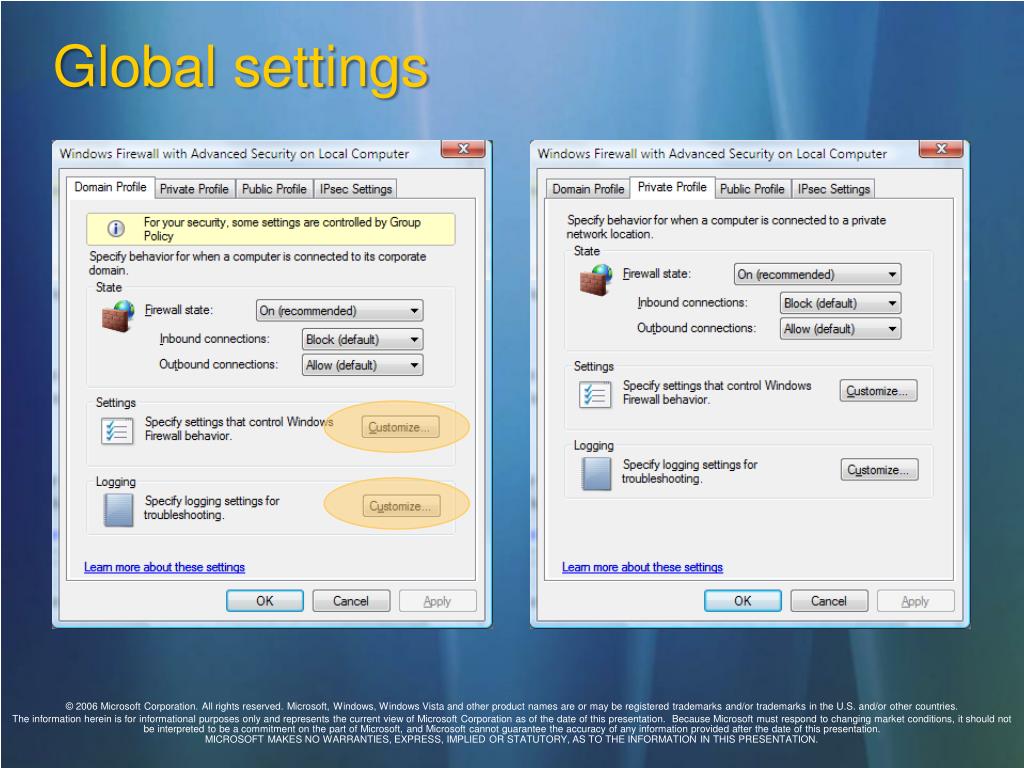Click Settings Customize button in left dialog

coord(400,427)
